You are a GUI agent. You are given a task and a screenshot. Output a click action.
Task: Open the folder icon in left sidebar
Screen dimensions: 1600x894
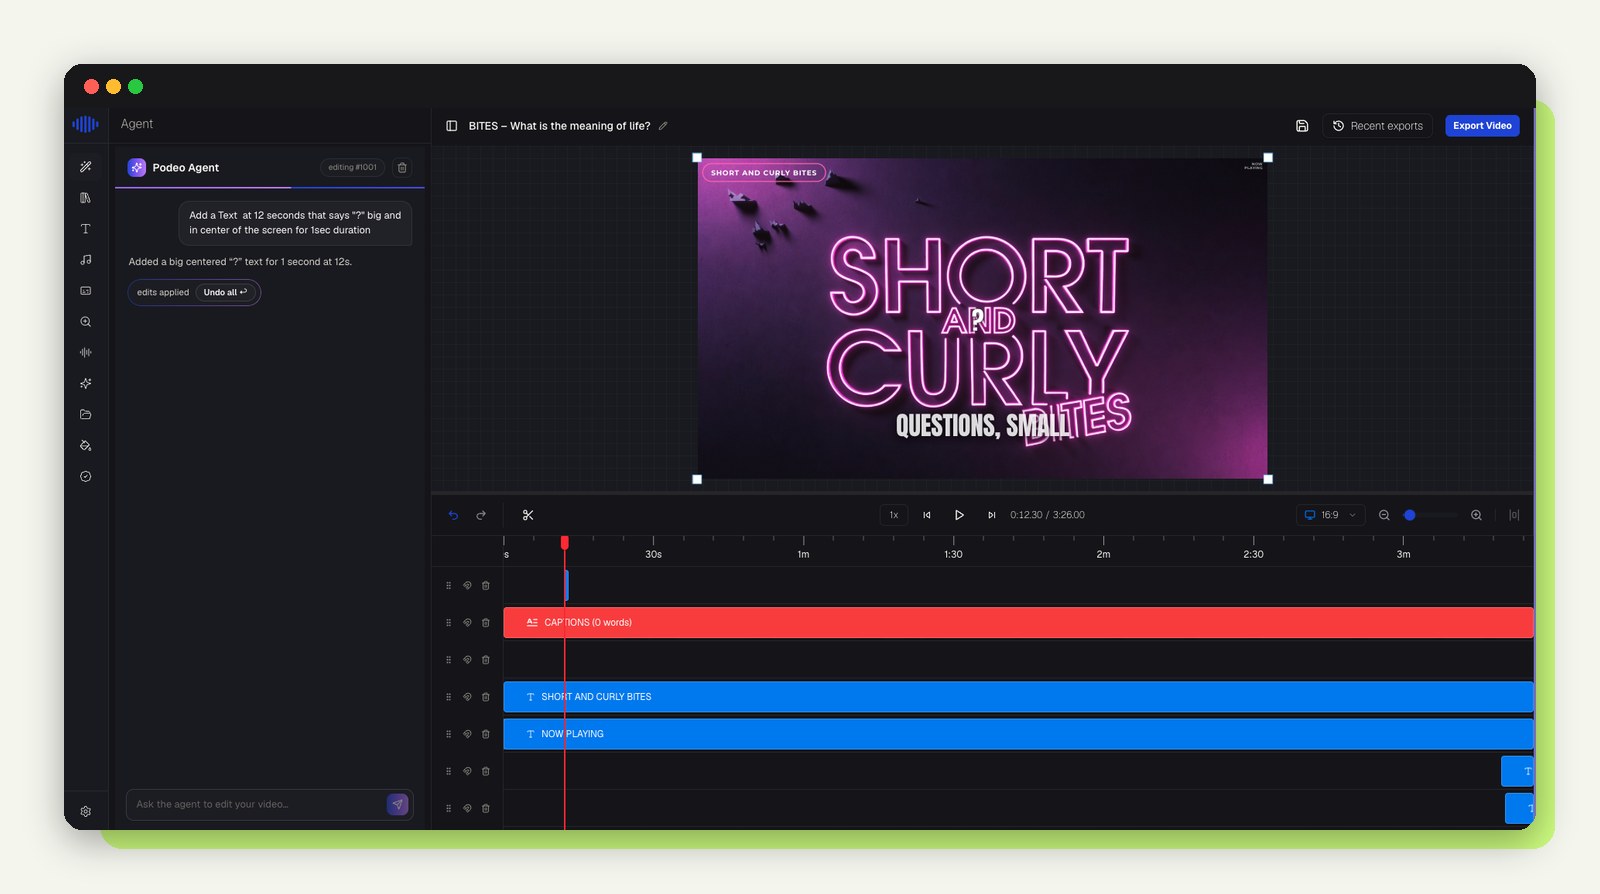(x=86, y=414)
